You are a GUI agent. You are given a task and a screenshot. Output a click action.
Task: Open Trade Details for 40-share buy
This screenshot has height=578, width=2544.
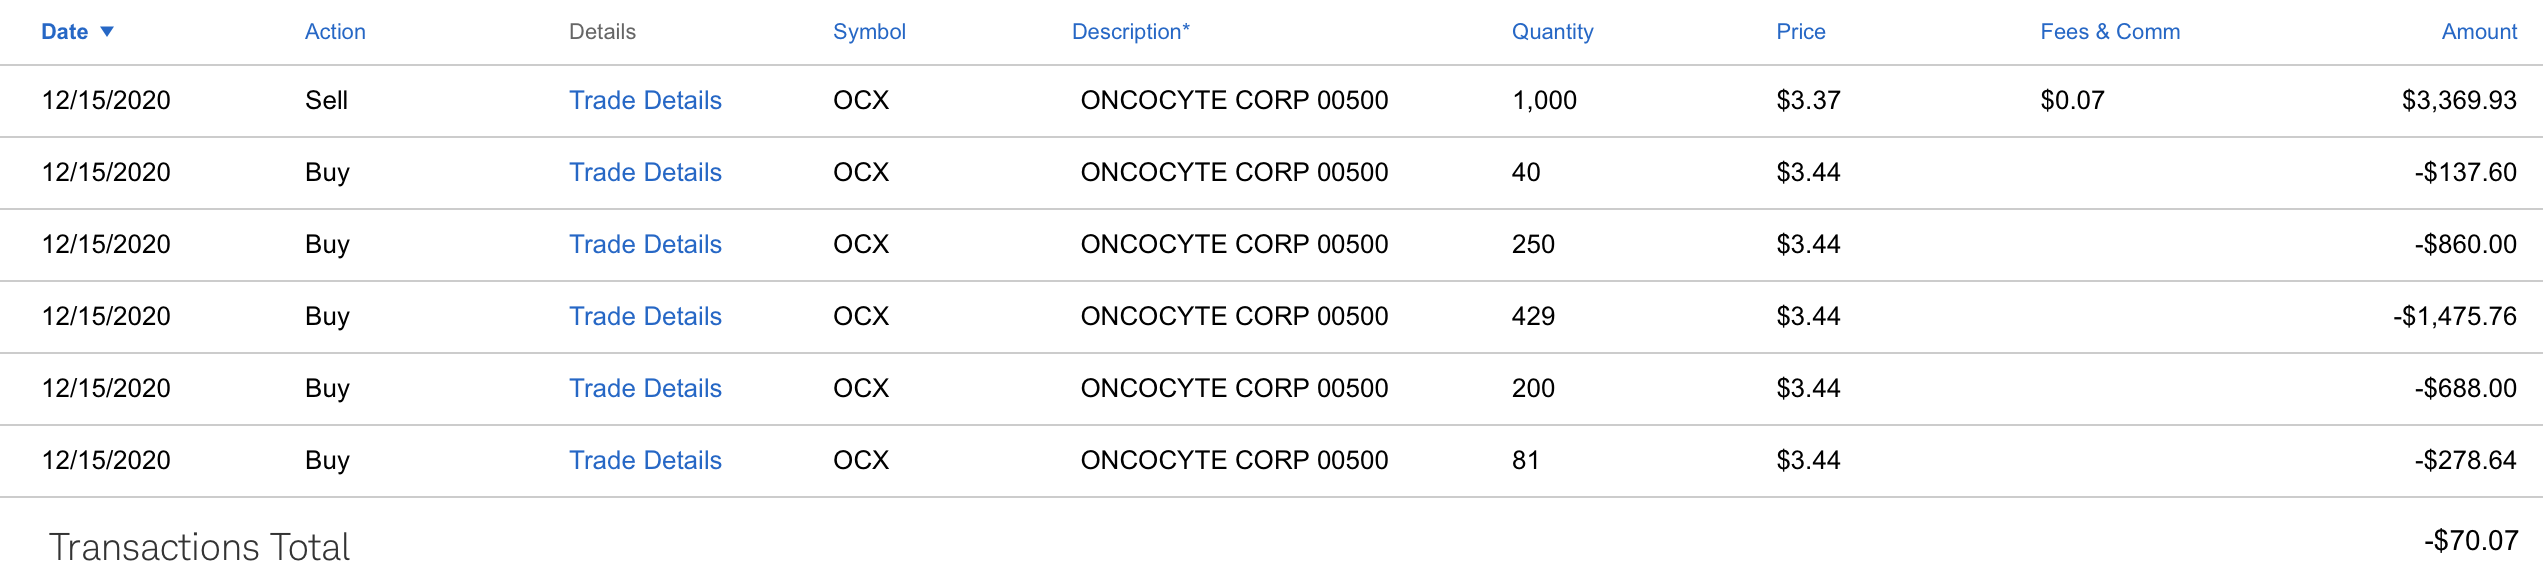[645, 172]
